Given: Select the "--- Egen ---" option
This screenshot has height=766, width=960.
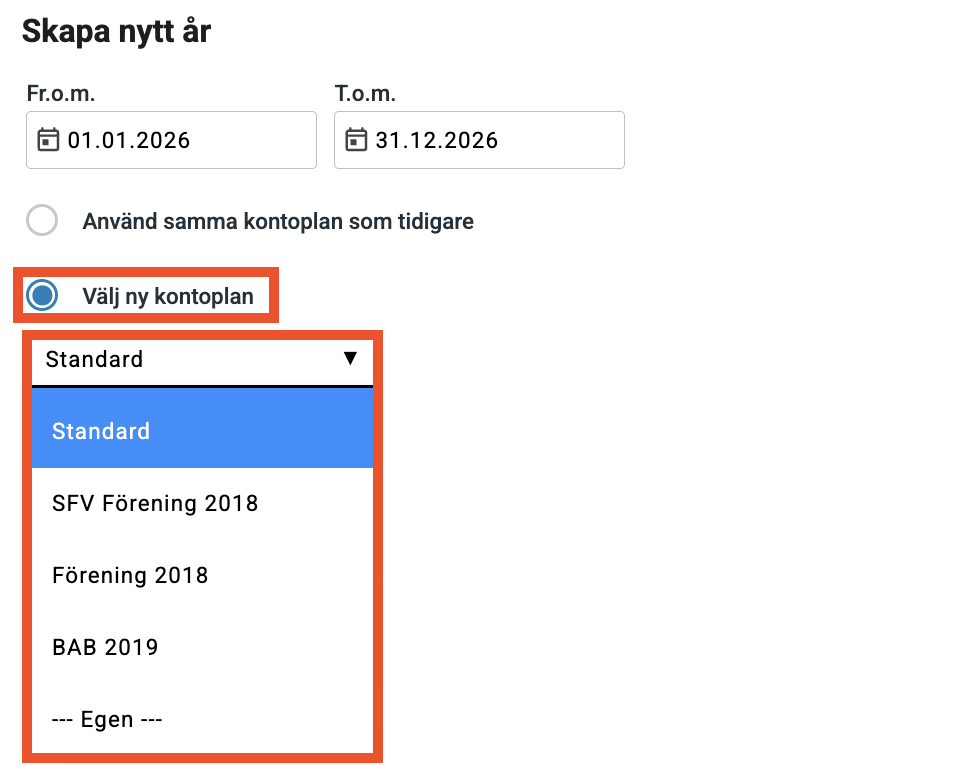Looking at the screenshot, I should pyautogui.click(x=107, y=719).
